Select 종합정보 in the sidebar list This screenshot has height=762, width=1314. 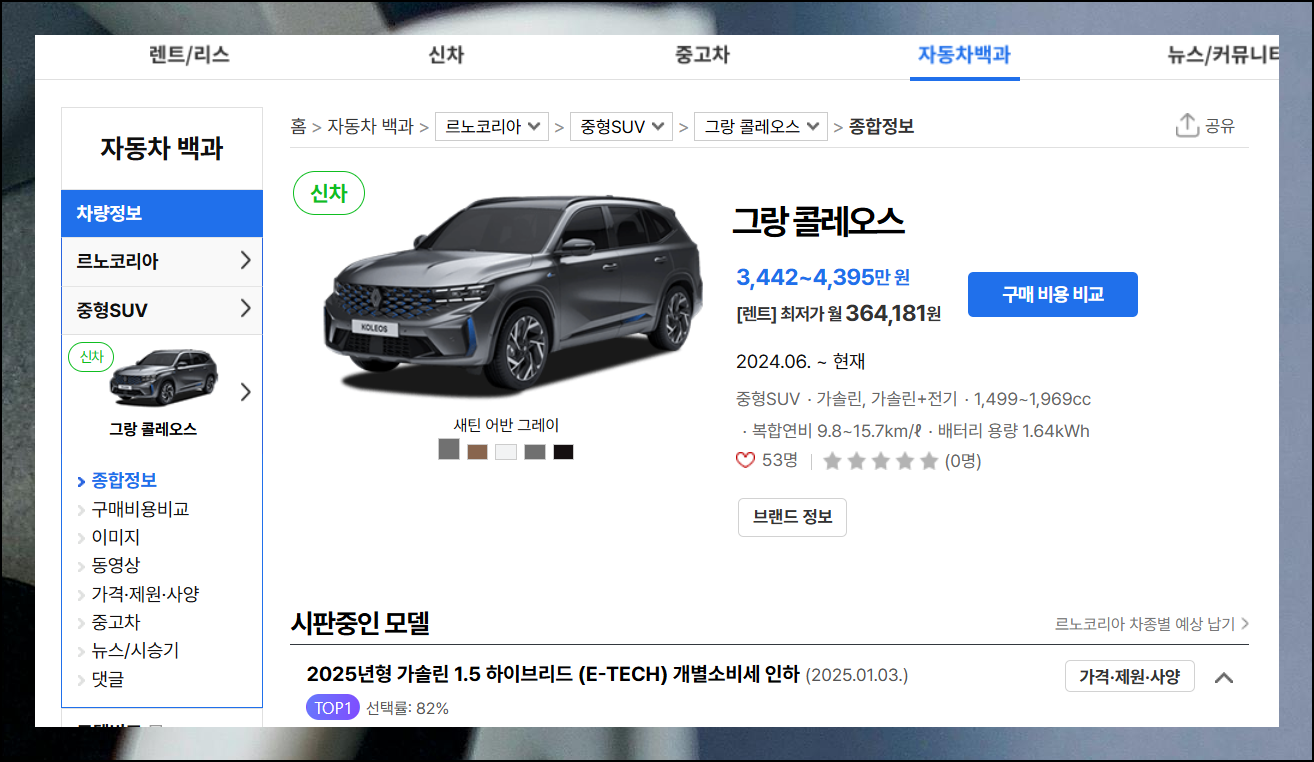coord(124,481)
